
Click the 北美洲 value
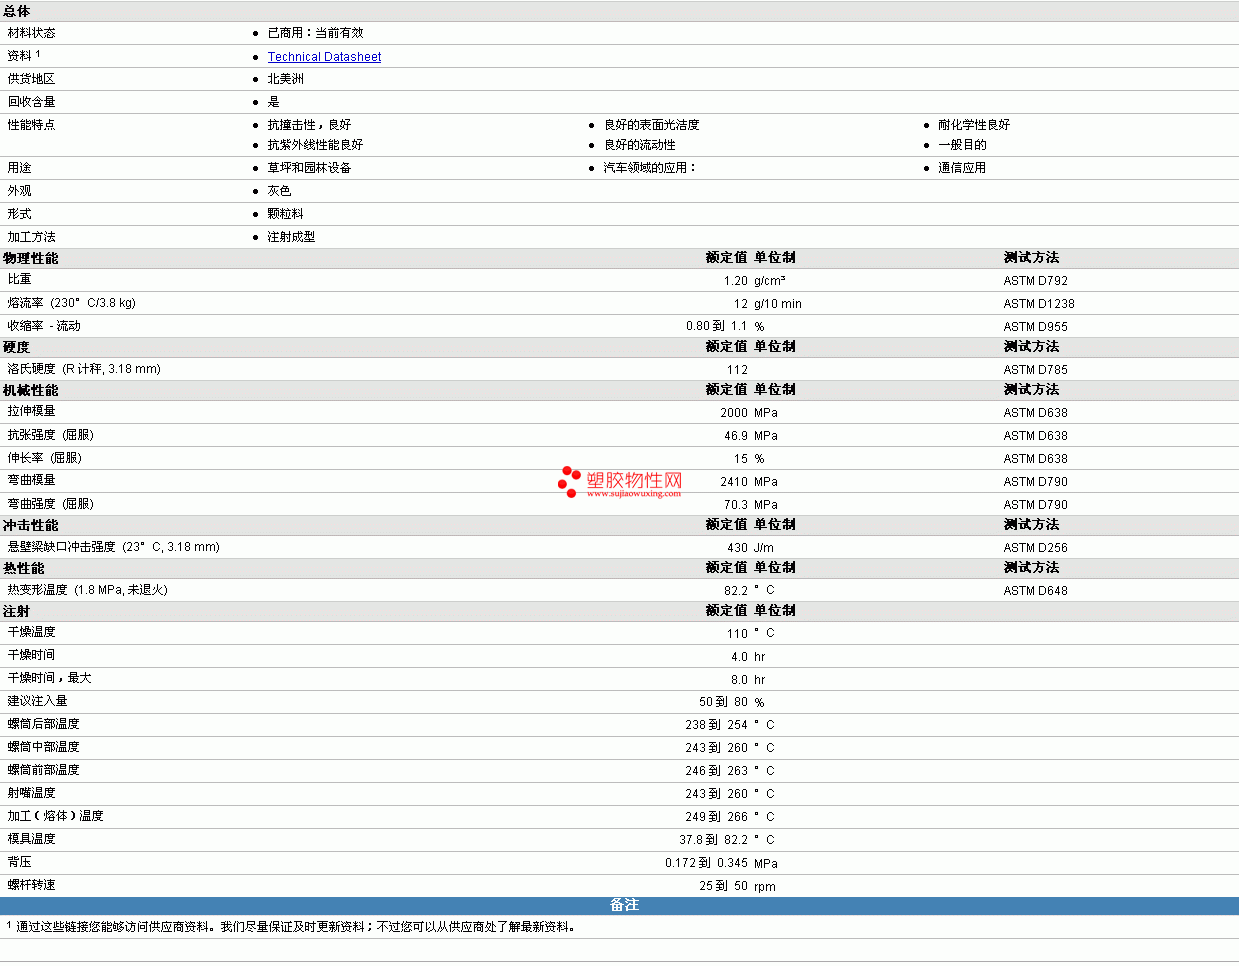click(285, 79)
